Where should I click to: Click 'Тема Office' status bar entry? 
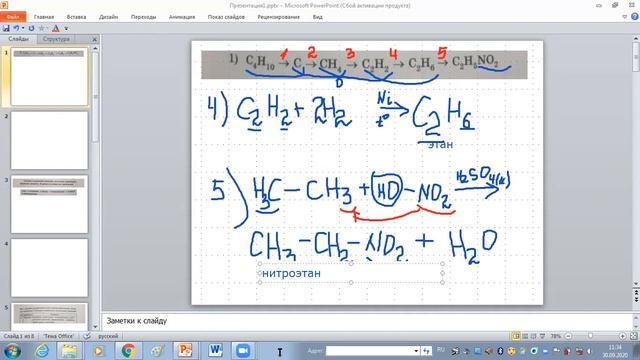click(x=59, y=336)
